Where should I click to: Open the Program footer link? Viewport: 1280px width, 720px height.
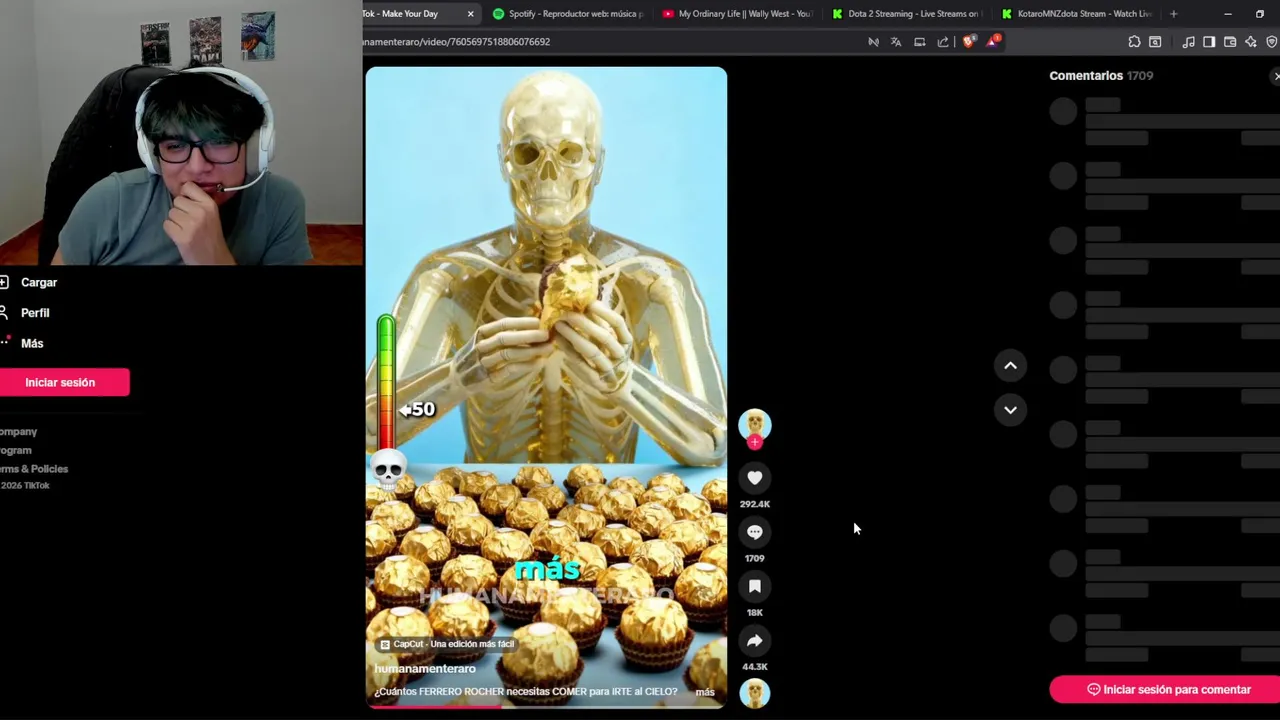[x=16, y=450]
